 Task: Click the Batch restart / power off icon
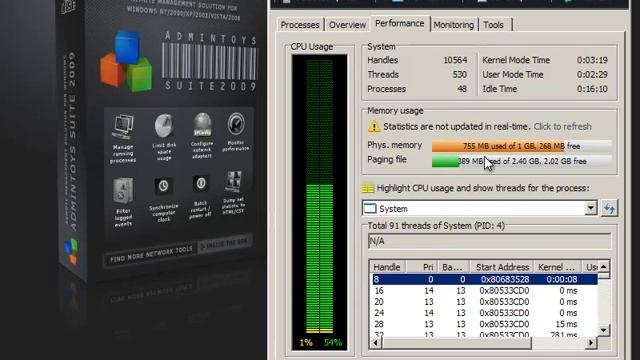[201, 184]
